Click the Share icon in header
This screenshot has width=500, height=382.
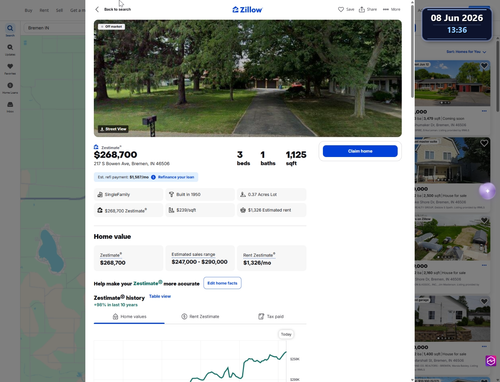tap(368, 9)
